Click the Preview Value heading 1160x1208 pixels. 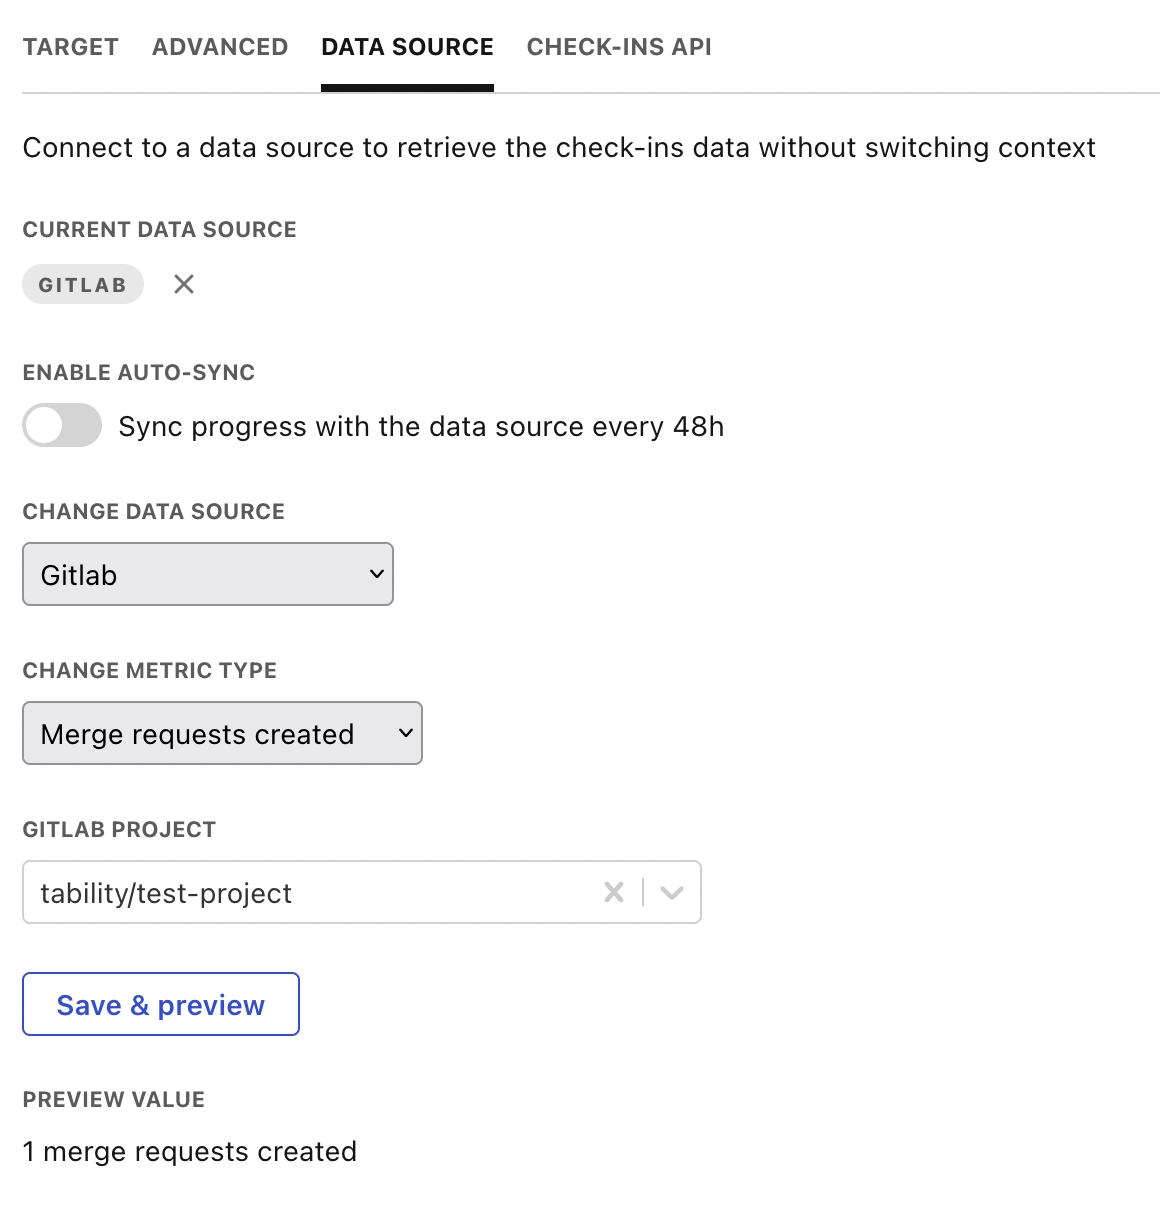tap(114, 1100)
